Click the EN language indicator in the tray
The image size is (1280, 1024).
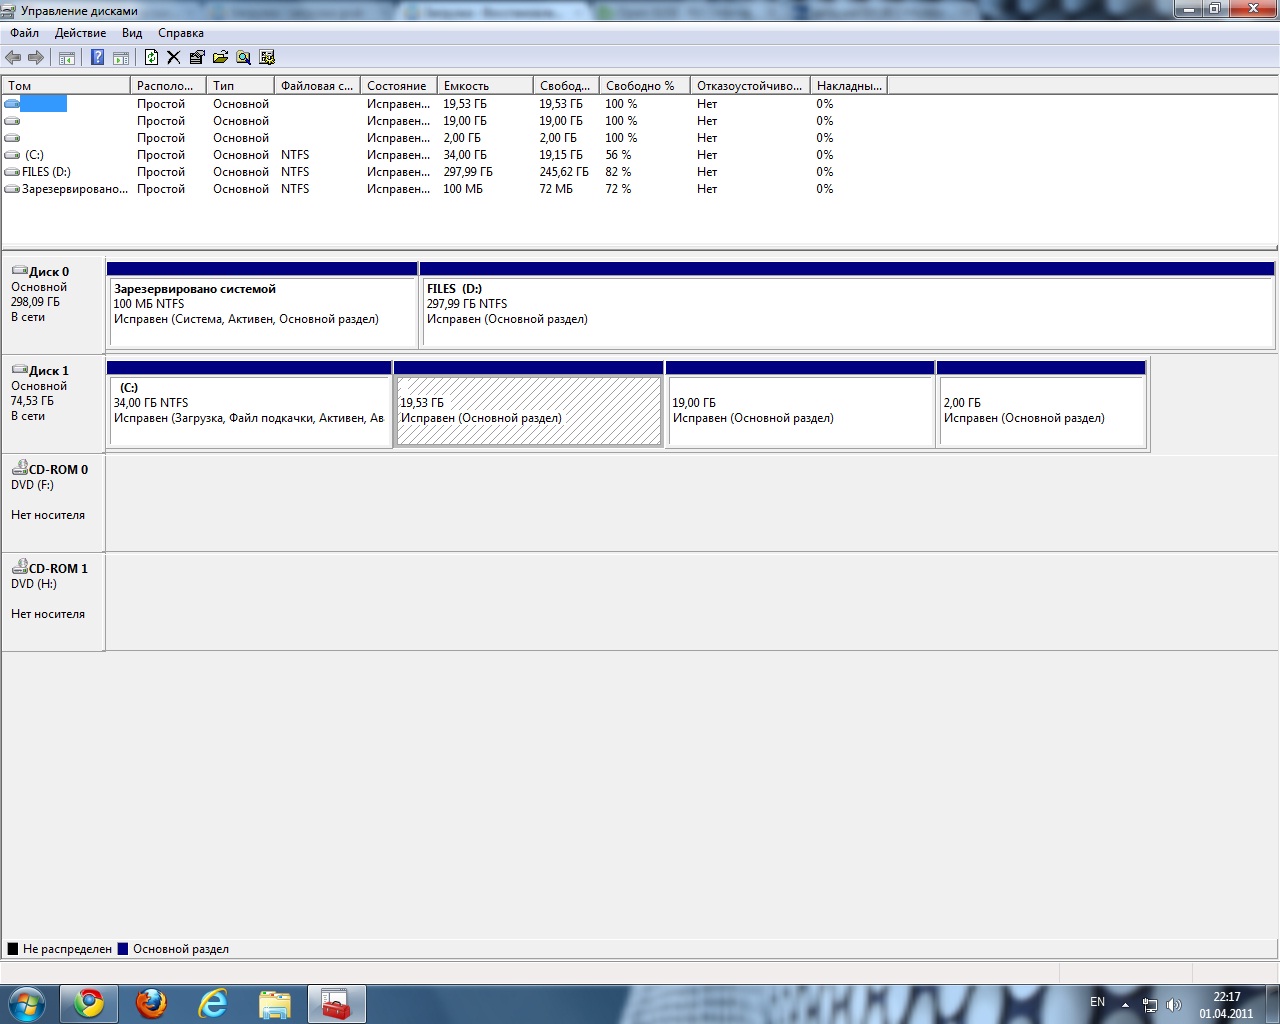(1097, 1002)
